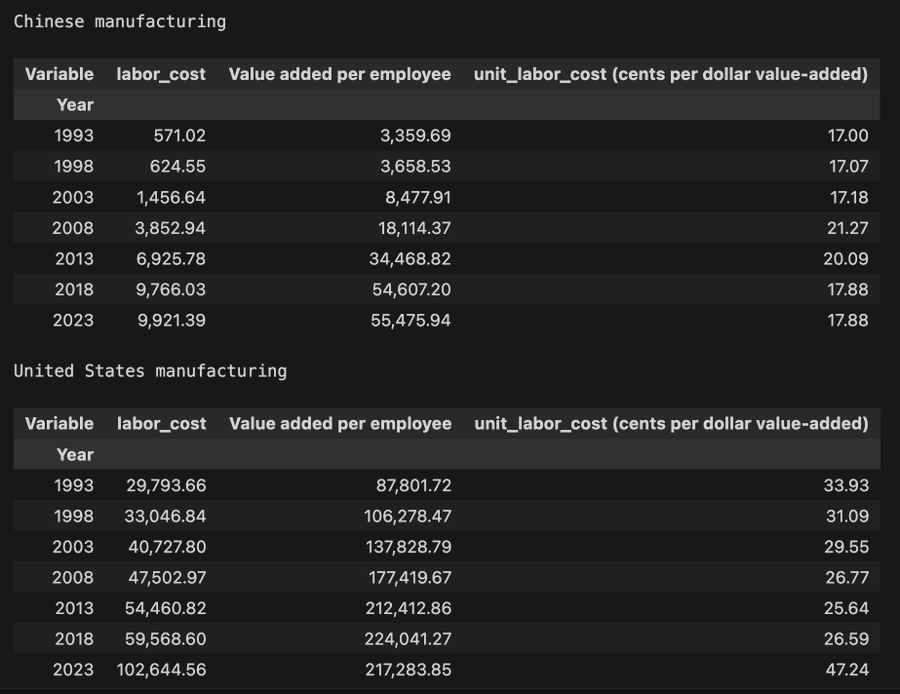The image size is (900, 694).
Task: Click value added cell 18,114.37
Action: tap(414, 228)
